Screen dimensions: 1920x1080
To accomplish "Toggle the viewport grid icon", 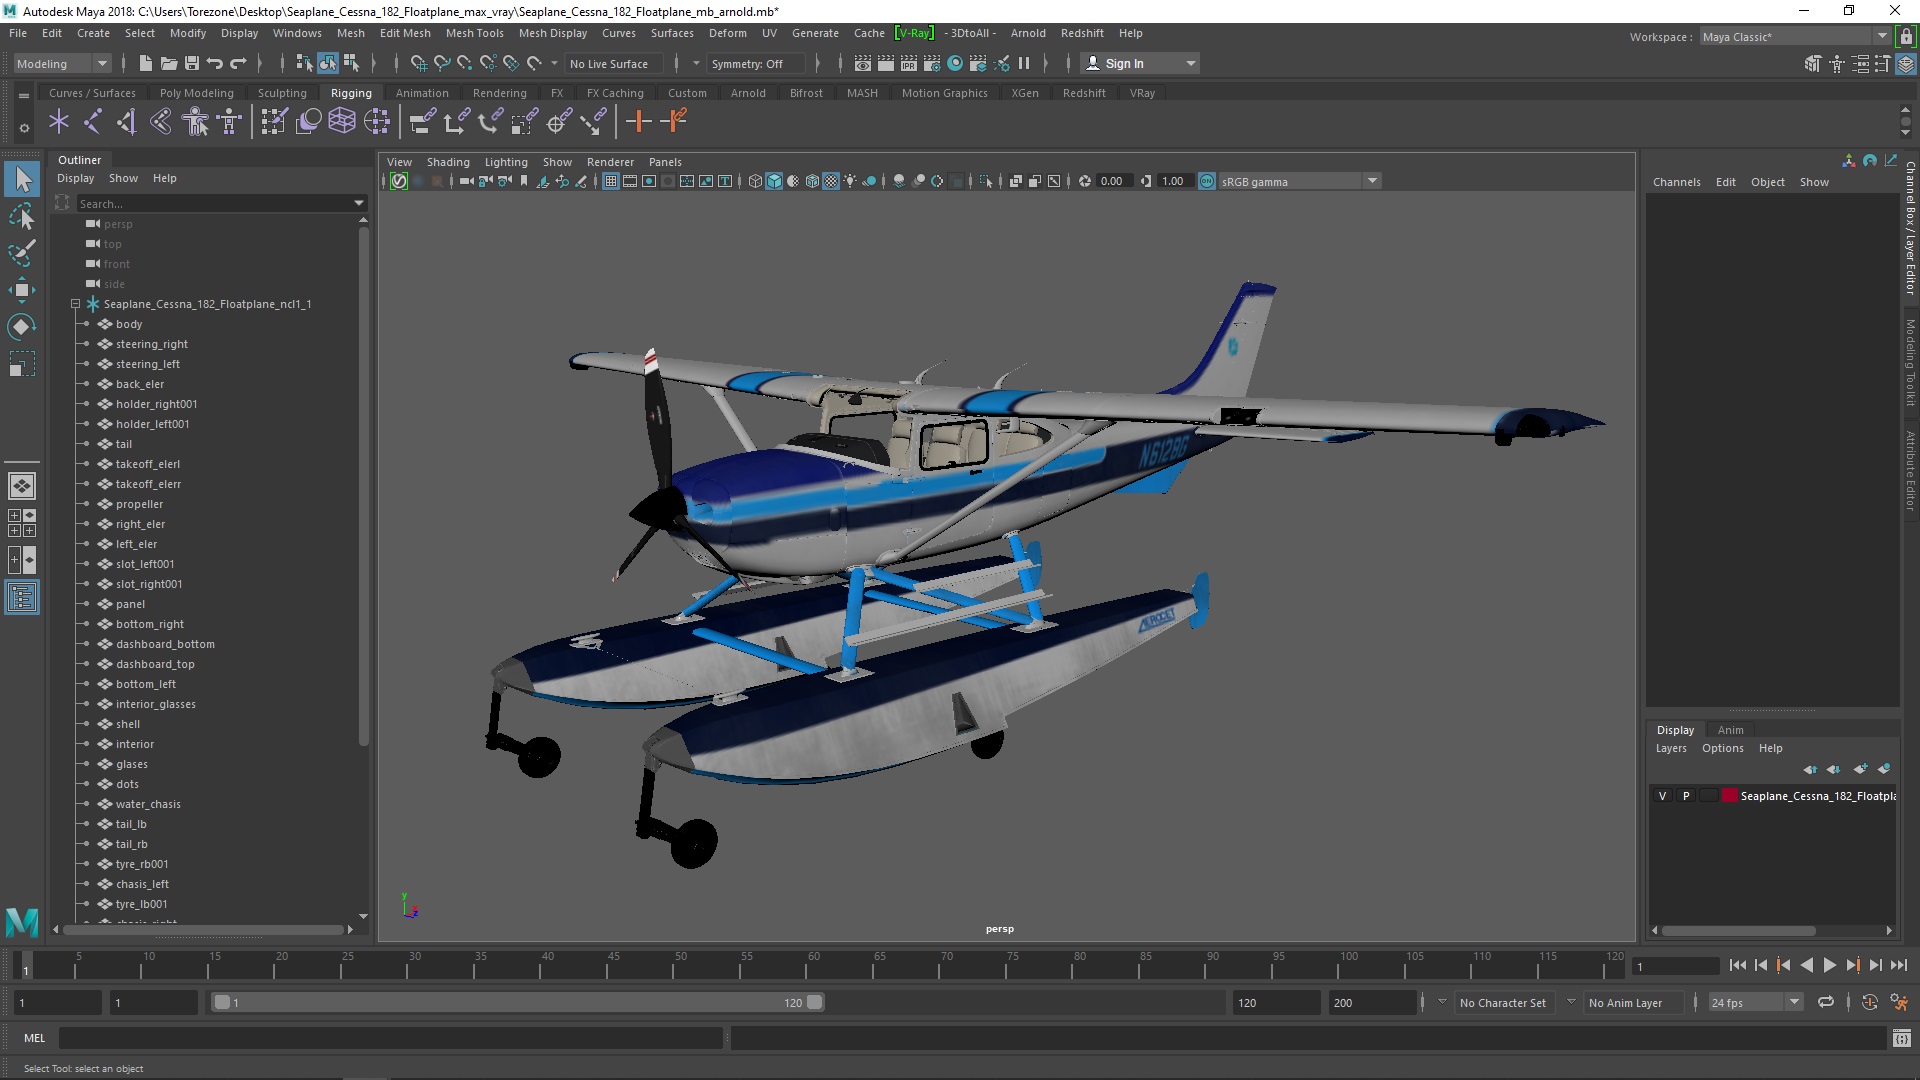I will (611, 181).
